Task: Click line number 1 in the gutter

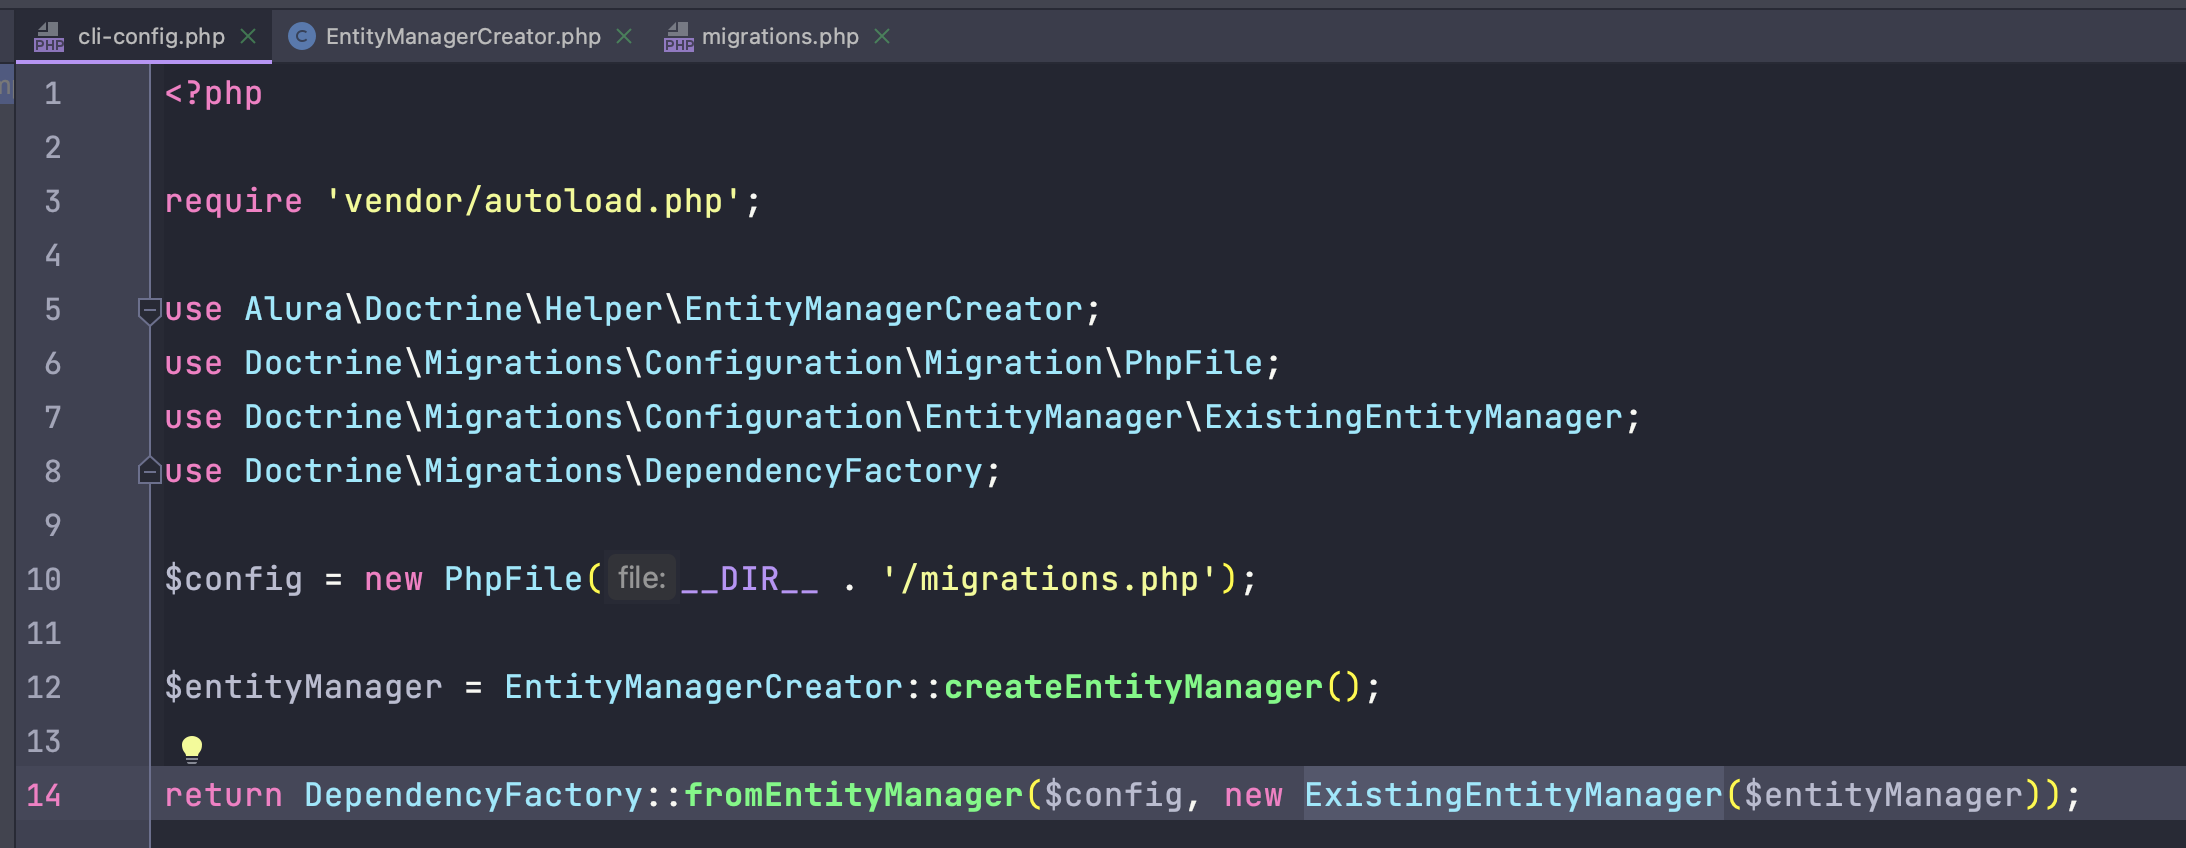Action: 53,93
